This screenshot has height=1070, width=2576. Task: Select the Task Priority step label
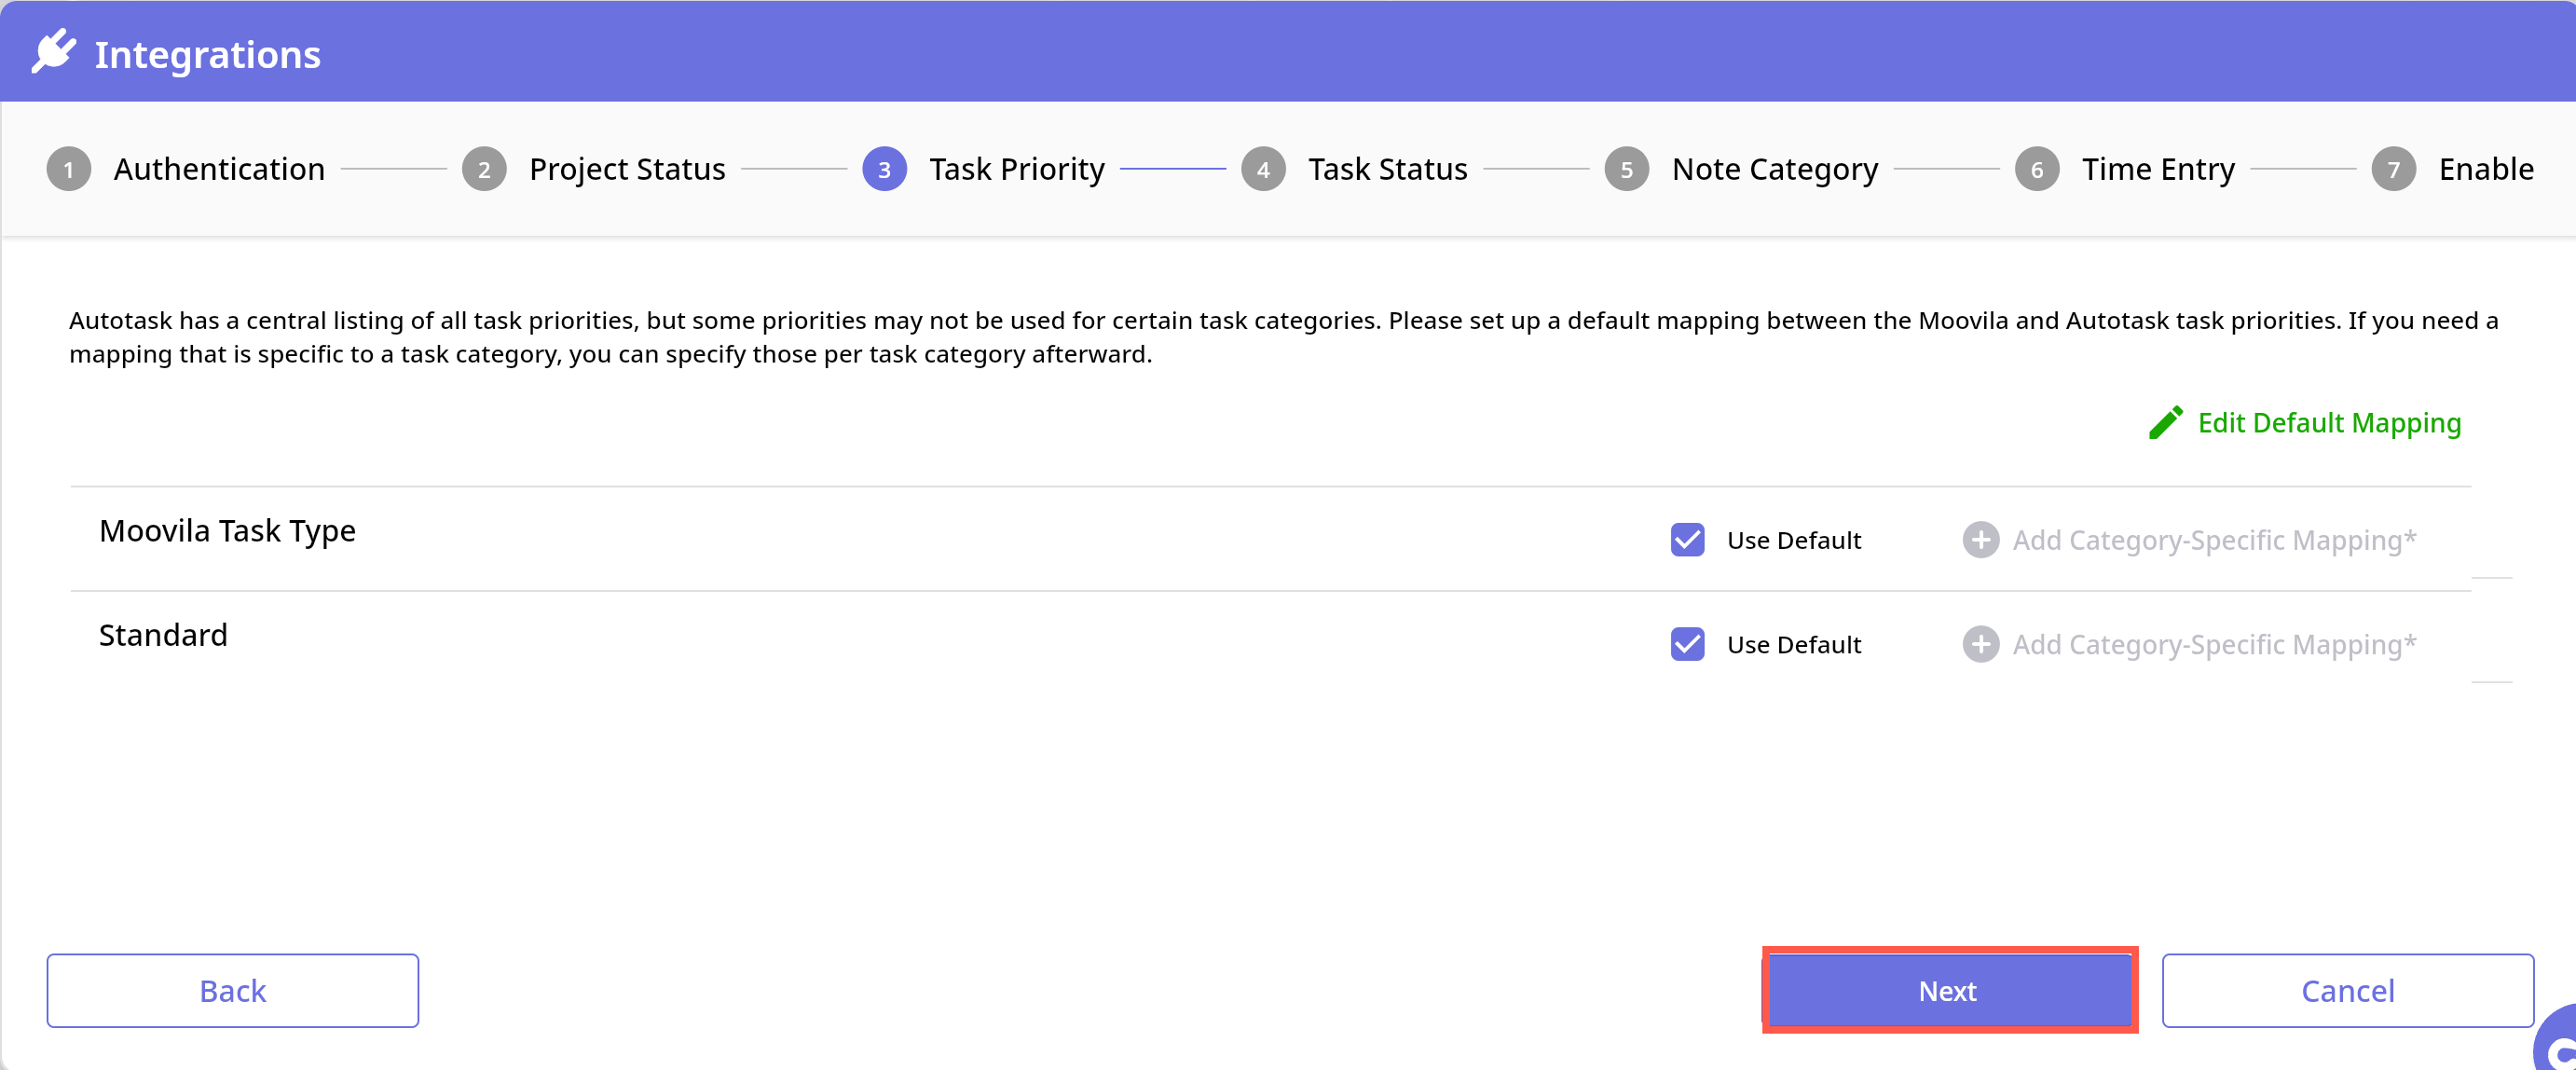1016,170
